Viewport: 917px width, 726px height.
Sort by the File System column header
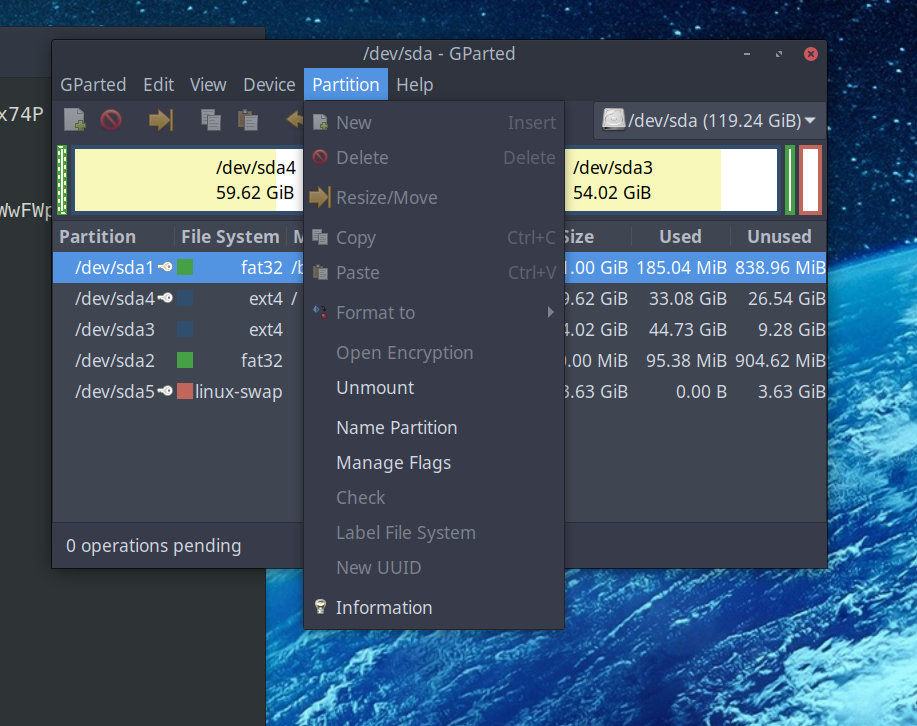click(x=230, y=236)
